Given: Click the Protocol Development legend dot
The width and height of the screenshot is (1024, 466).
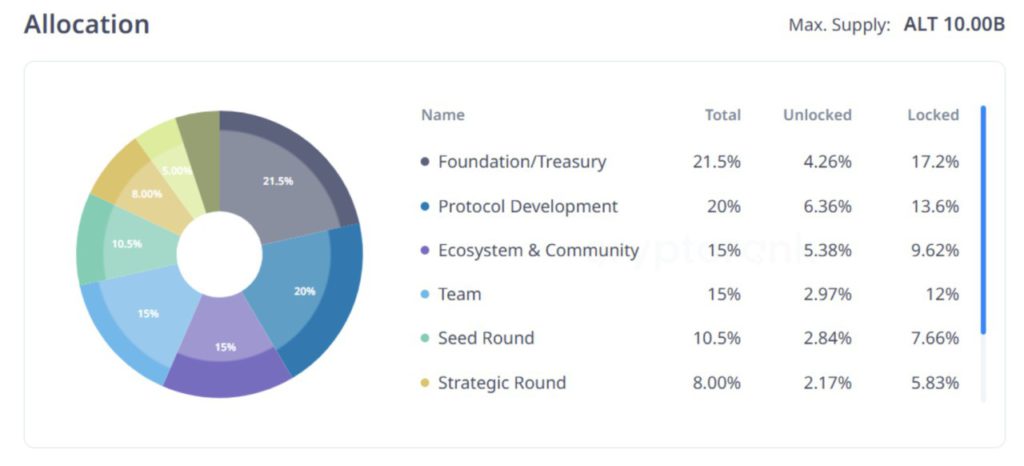Looking at the screenshot, I should tap(426, 207).
